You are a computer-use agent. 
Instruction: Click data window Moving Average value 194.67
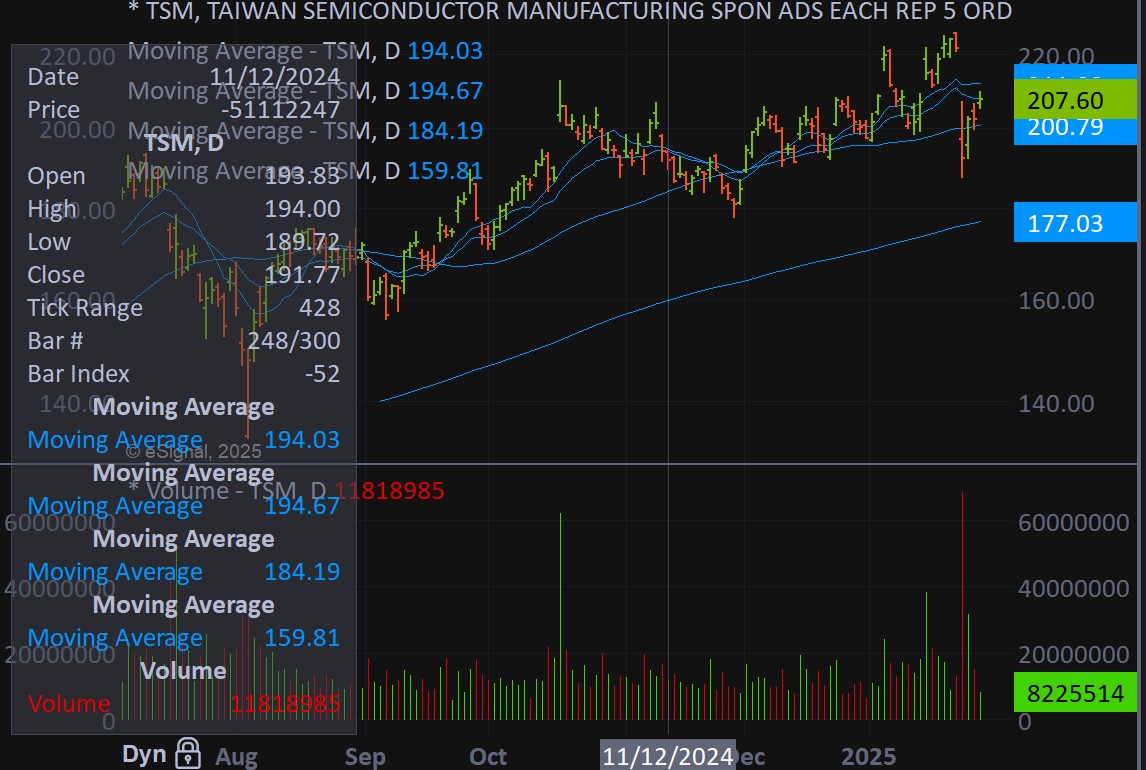(x=302, y=506)
